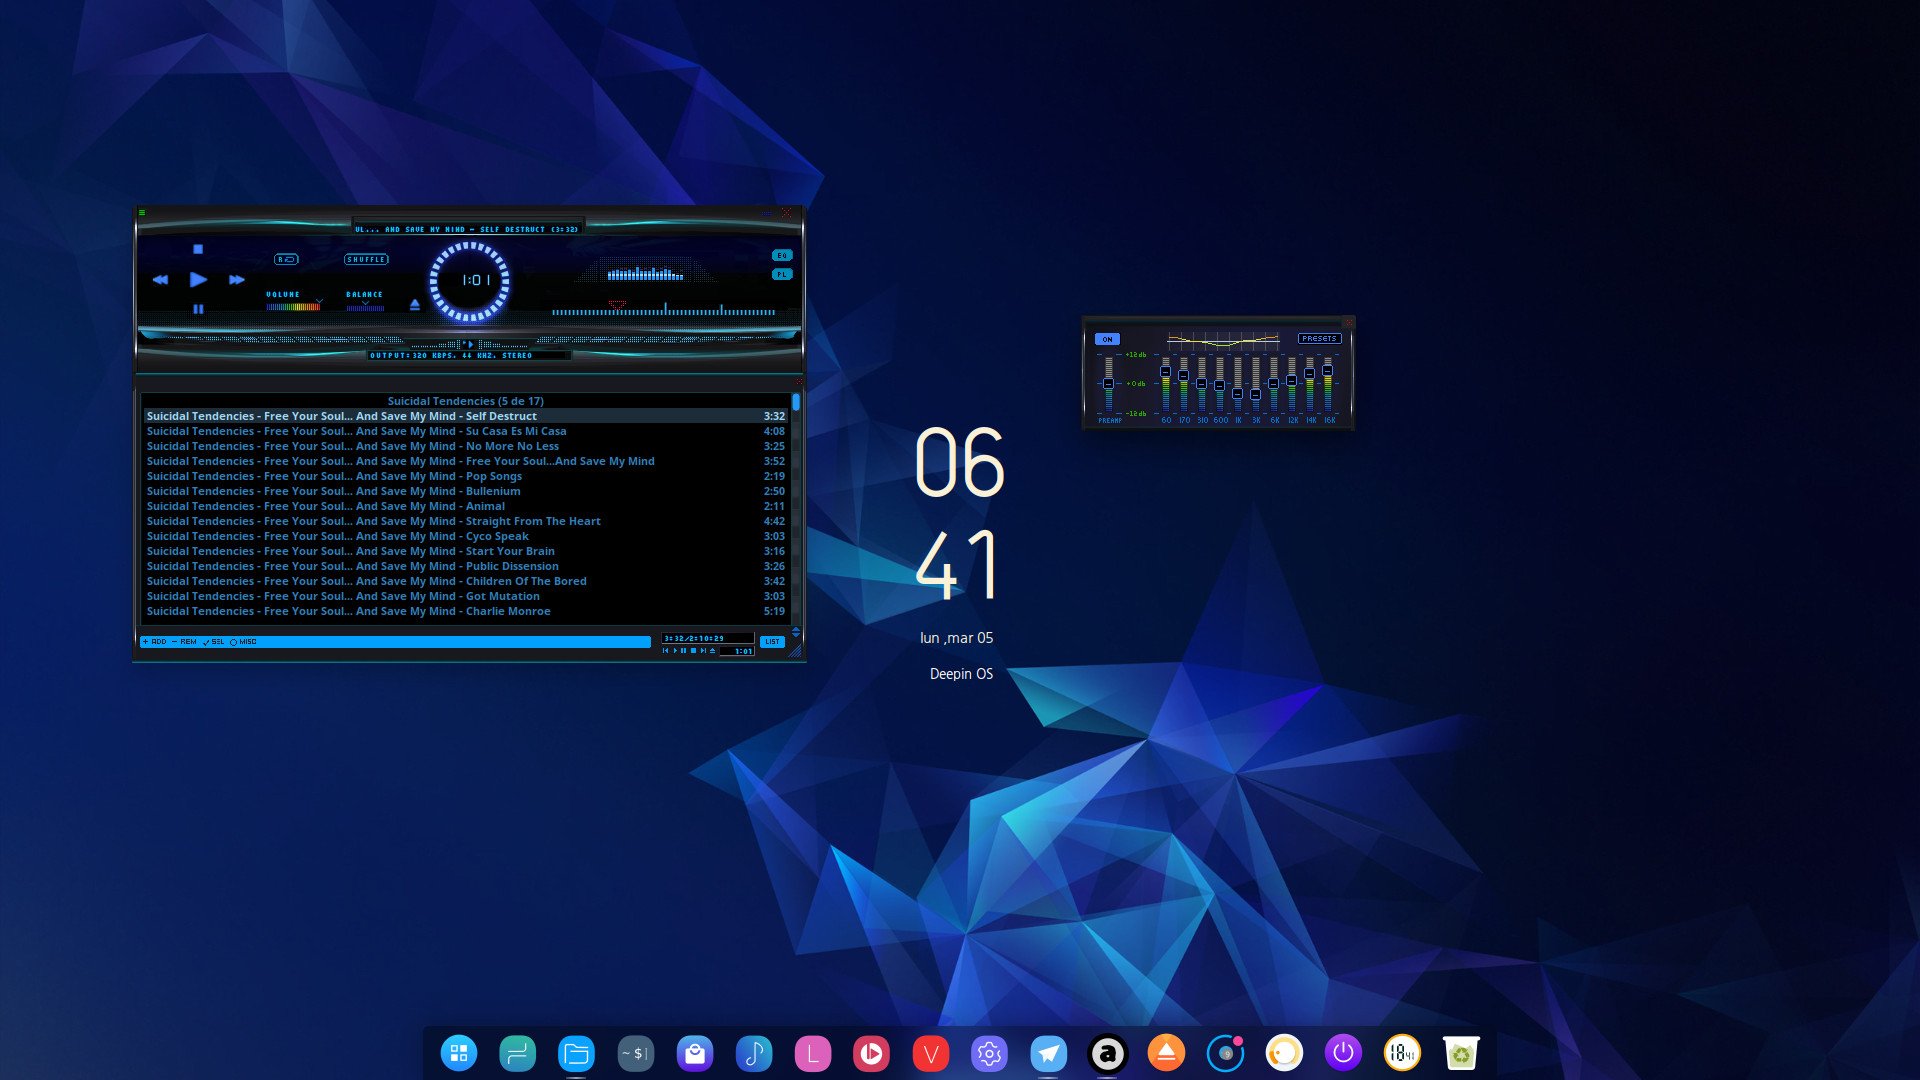Open the pink L app in dock
The image size is (1920, 1080).
coord(812,1053)
